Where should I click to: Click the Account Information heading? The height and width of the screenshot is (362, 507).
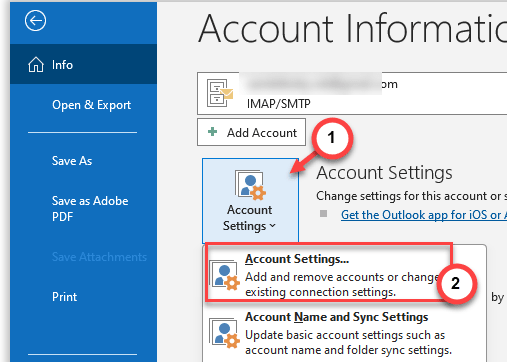pos(353,29)
